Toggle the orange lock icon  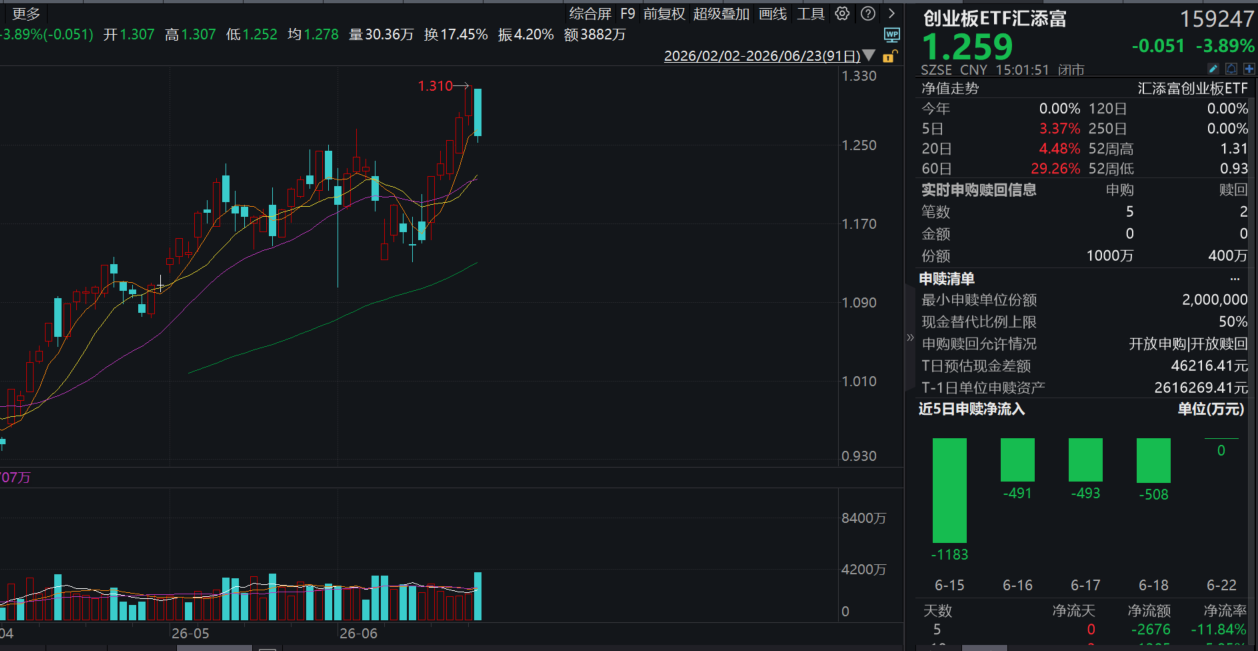pyautogui.click(x=890, y=56)
